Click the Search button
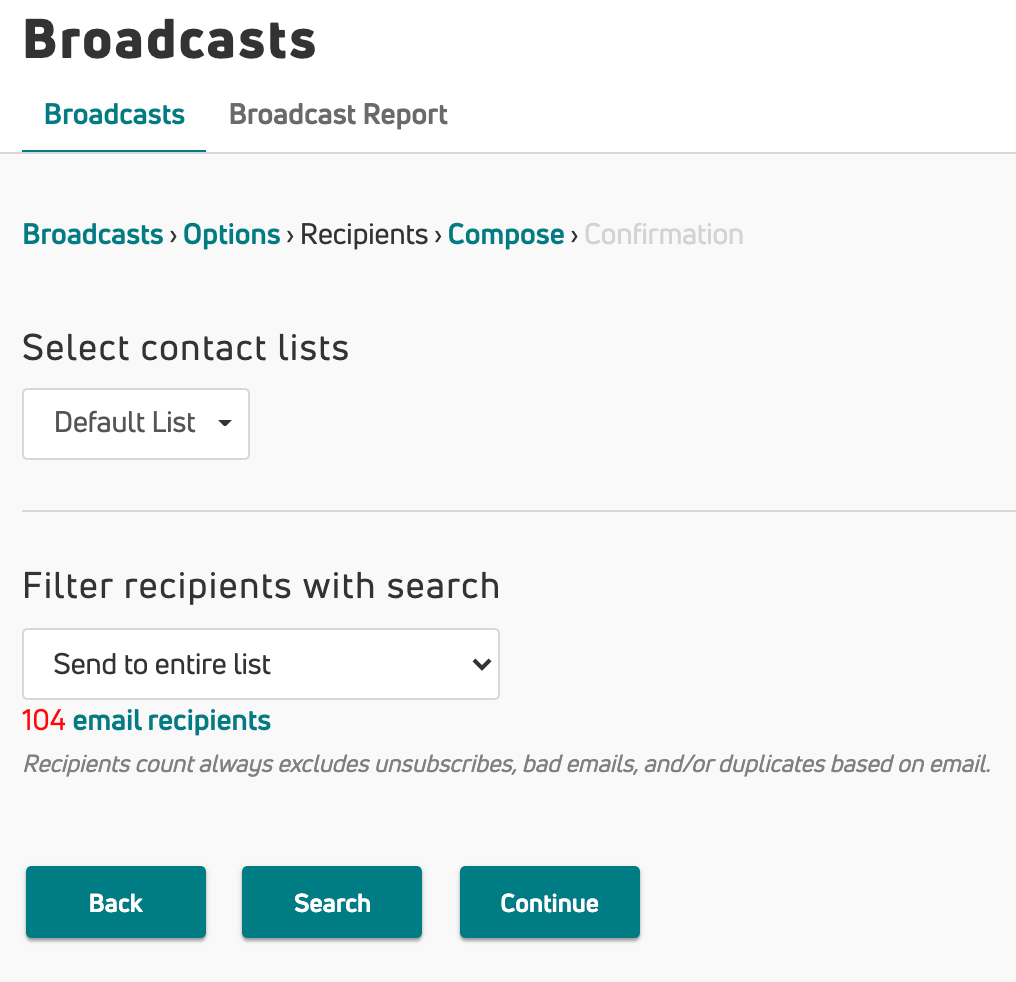 click(332, 903)
